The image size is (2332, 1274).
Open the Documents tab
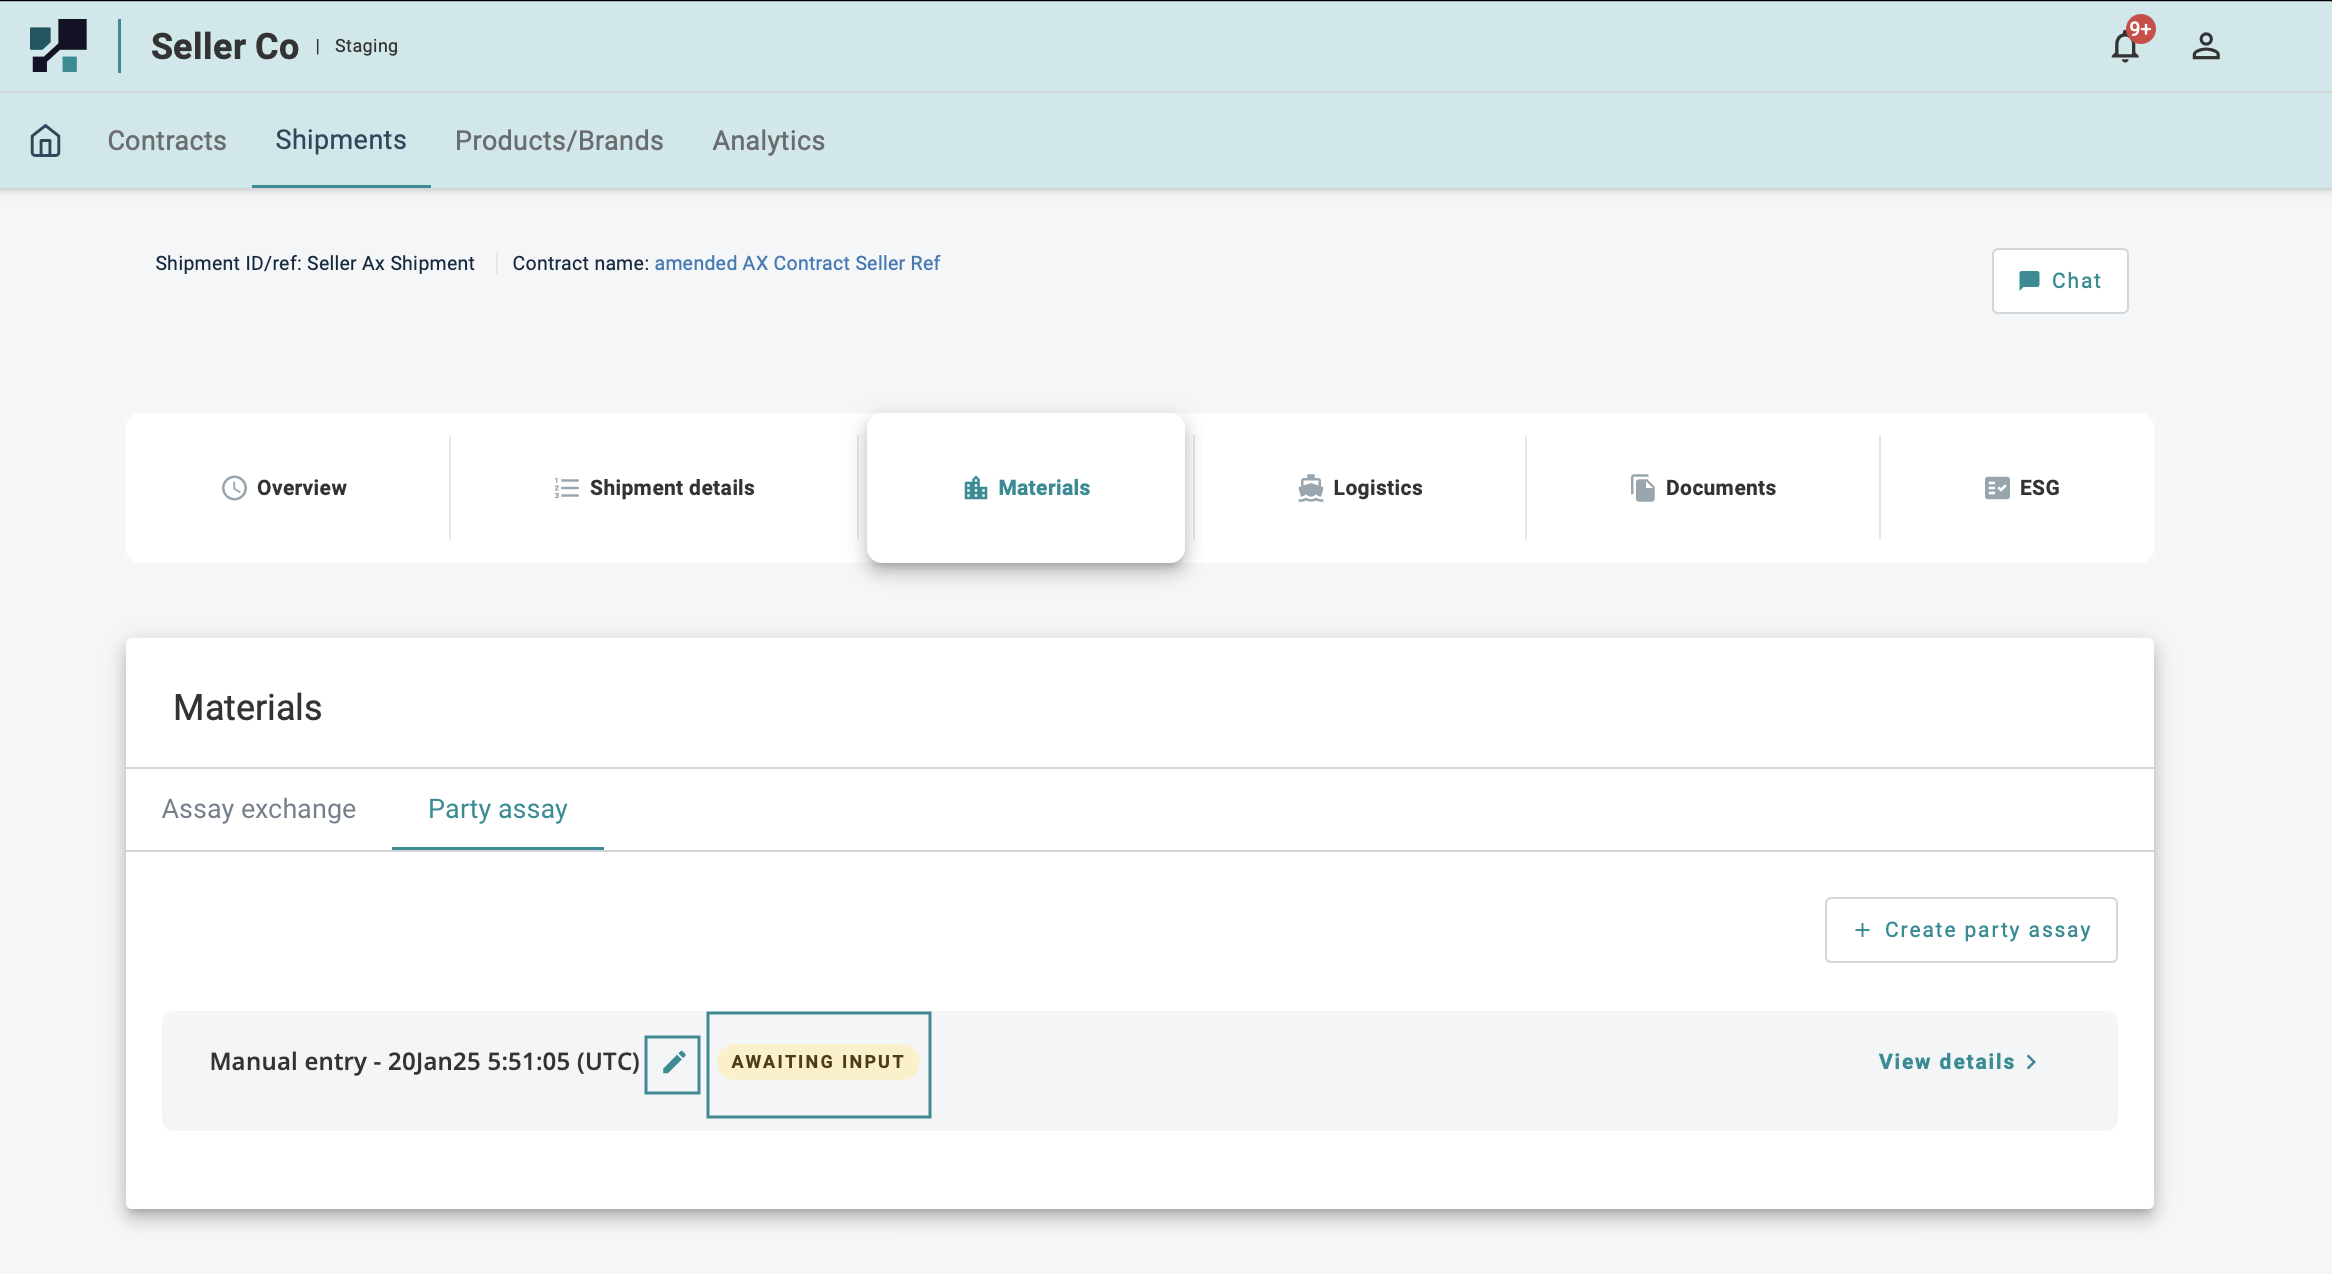point(1703,488)
